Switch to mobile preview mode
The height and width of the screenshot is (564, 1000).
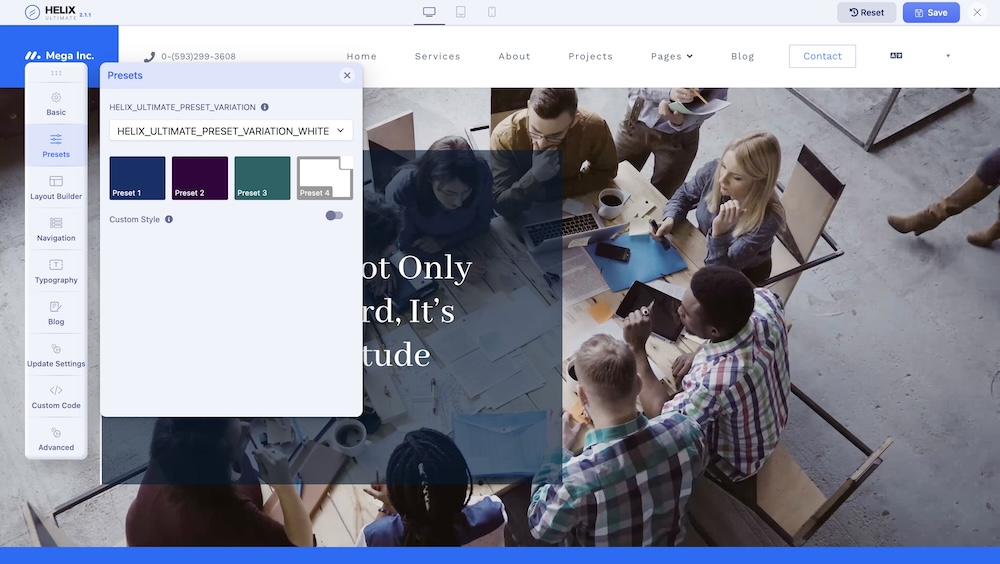point(491,12)
